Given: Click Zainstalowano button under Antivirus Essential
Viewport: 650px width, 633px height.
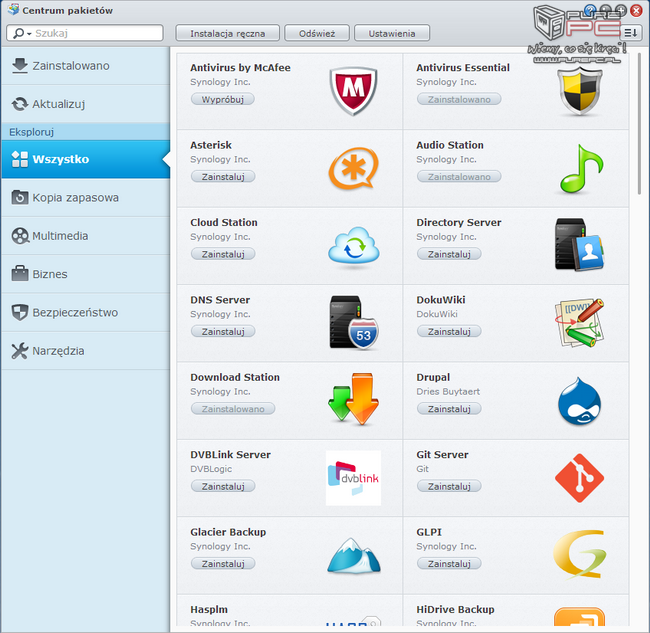Looking at the screenshot, I should tap(459, 99).
